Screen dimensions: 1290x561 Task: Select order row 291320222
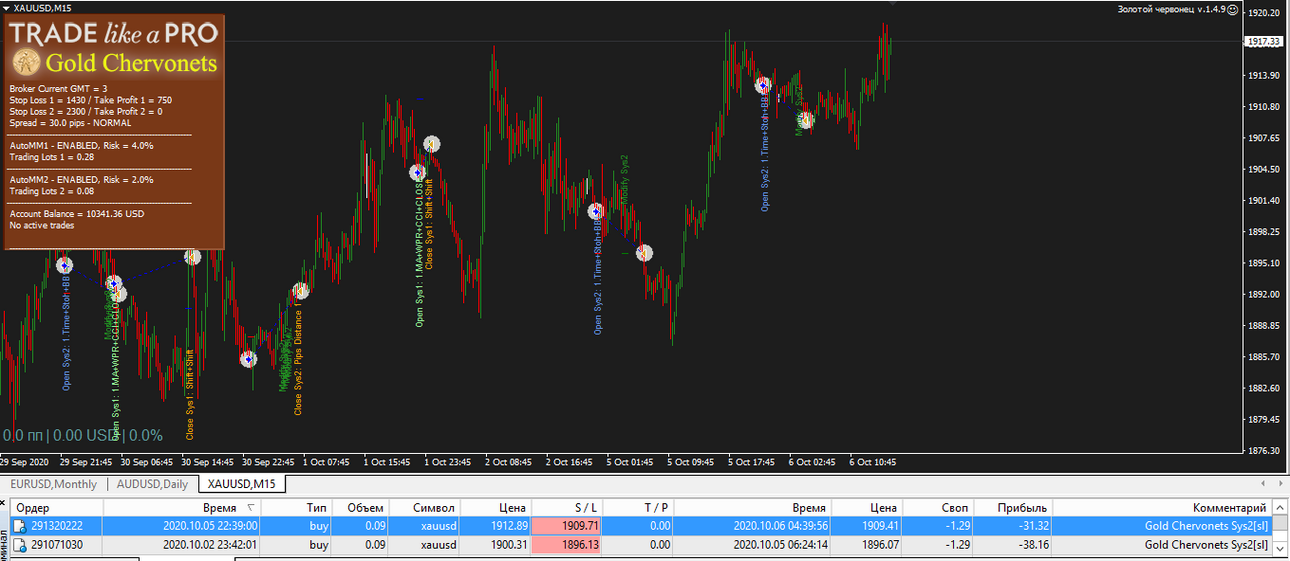[641, 525]
